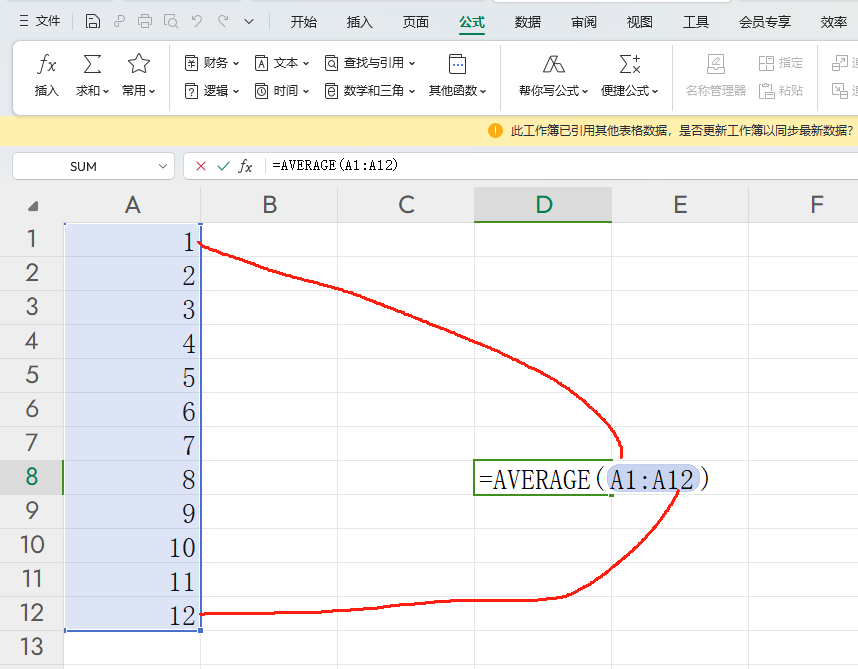Click the orange warning icon in notification bar

495,131
